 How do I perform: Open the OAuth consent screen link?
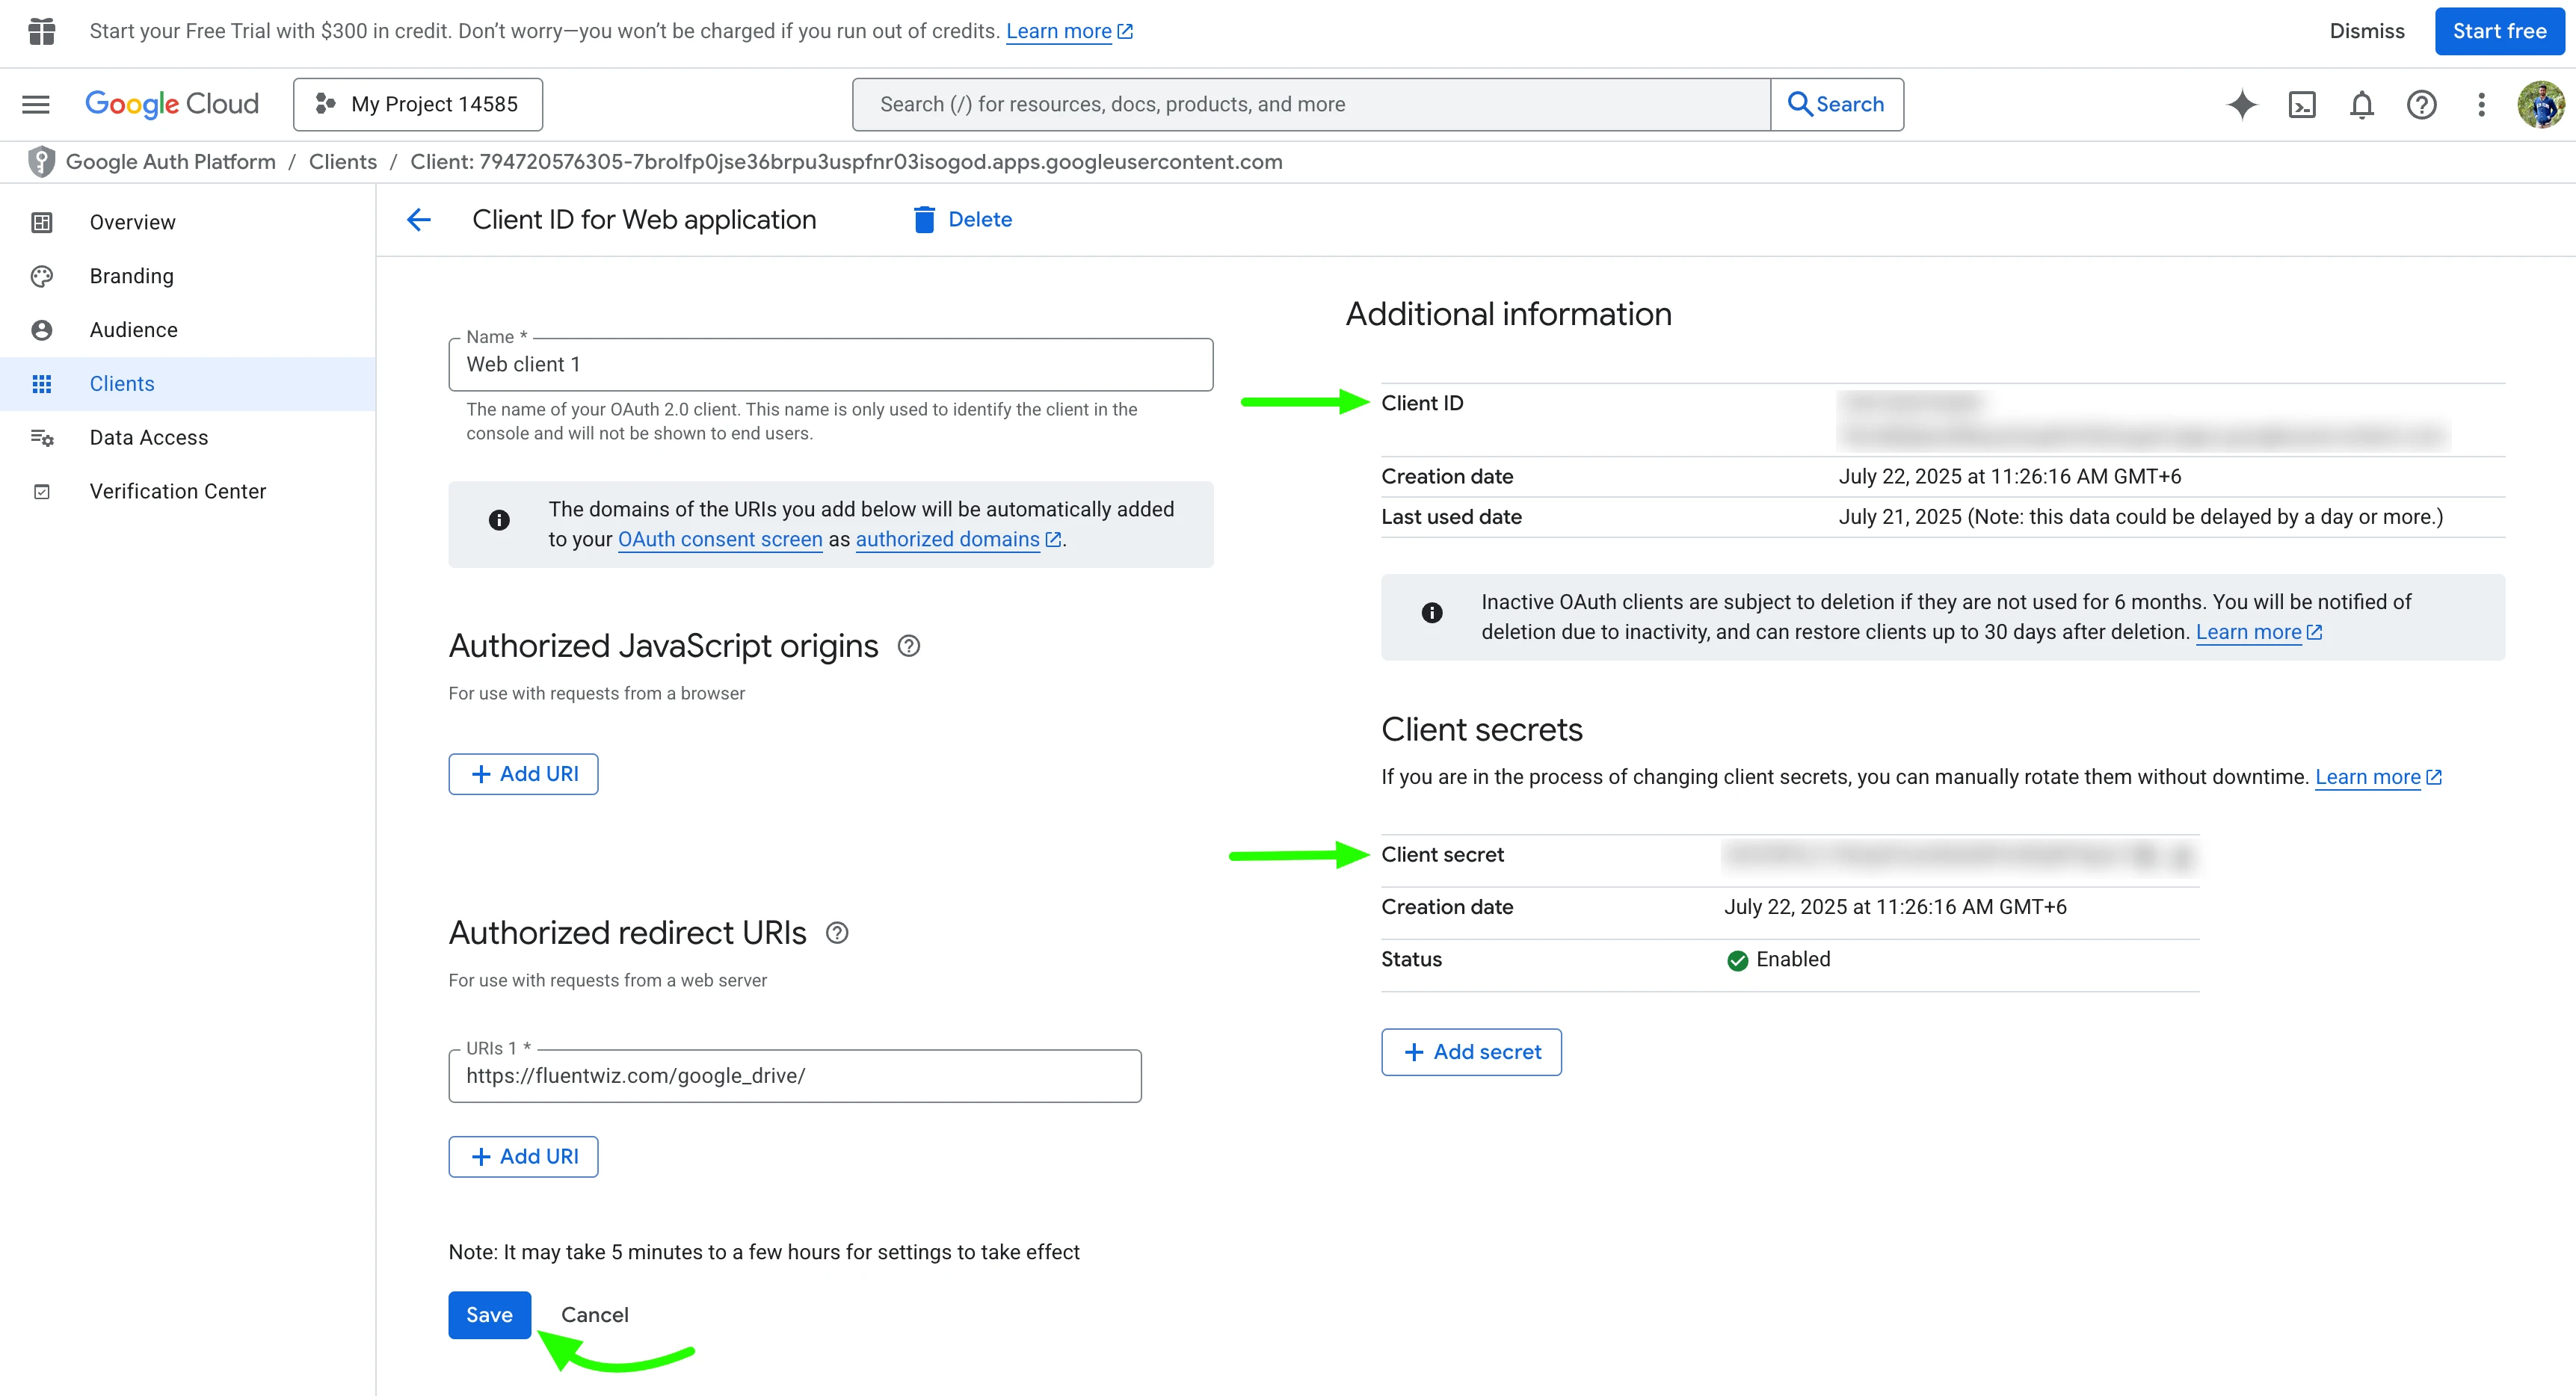pyautogui.click(x=719, y=539)
